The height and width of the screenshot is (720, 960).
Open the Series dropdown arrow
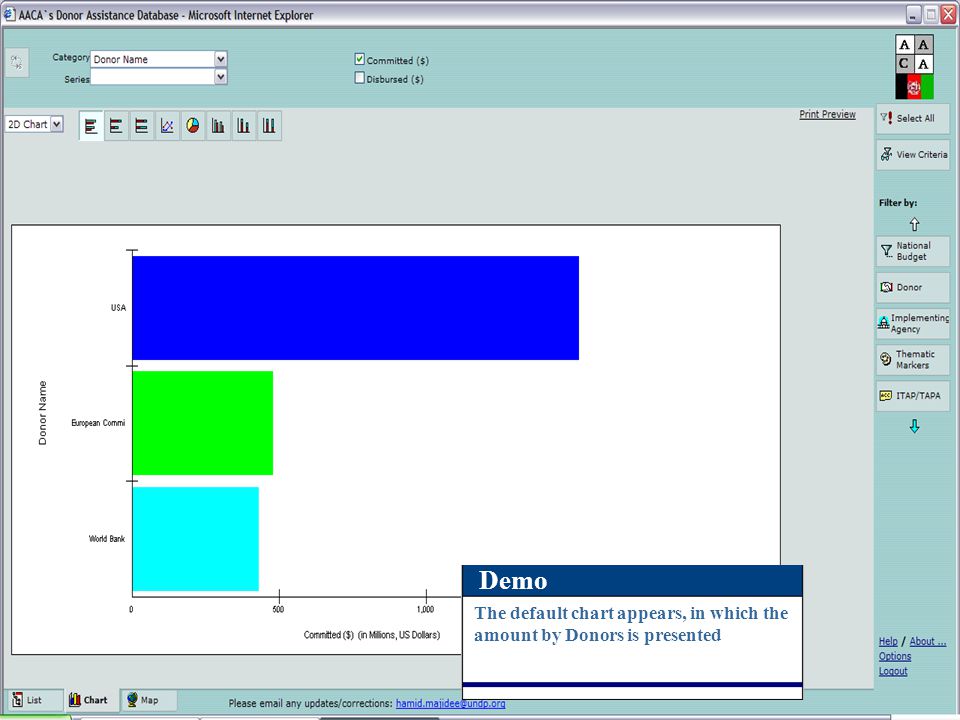[221, 77]
